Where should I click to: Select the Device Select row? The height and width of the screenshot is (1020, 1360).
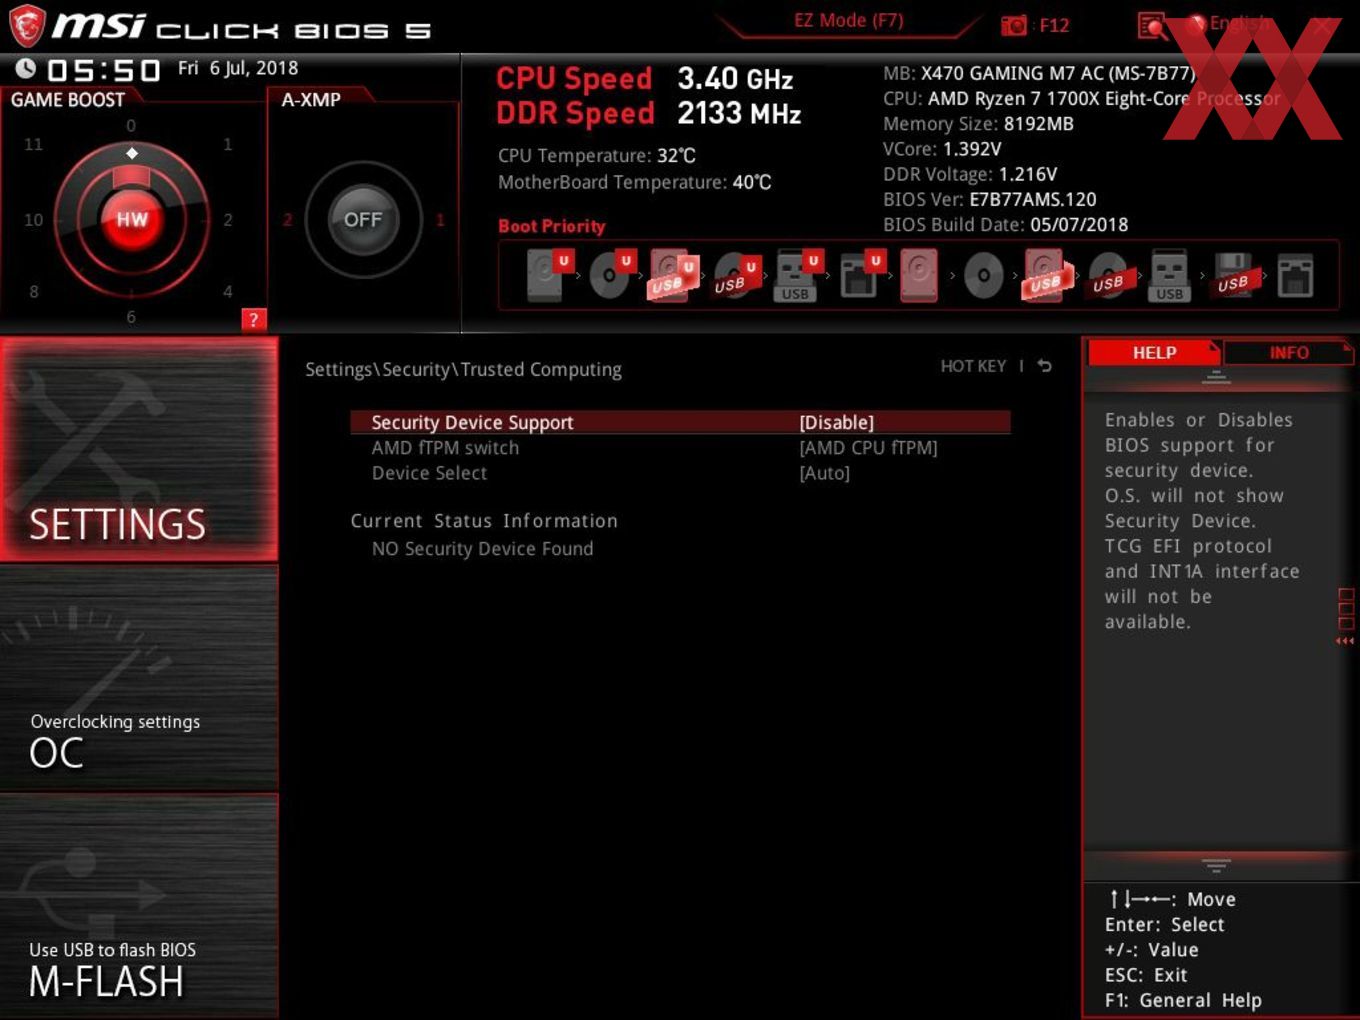click(680, 473)
